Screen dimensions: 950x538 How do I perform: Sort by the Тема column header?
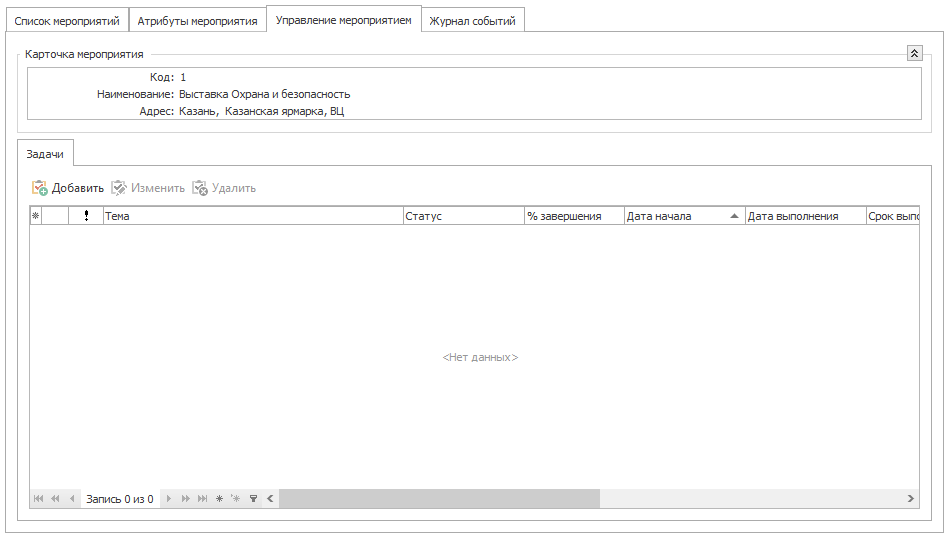[253, 216]
